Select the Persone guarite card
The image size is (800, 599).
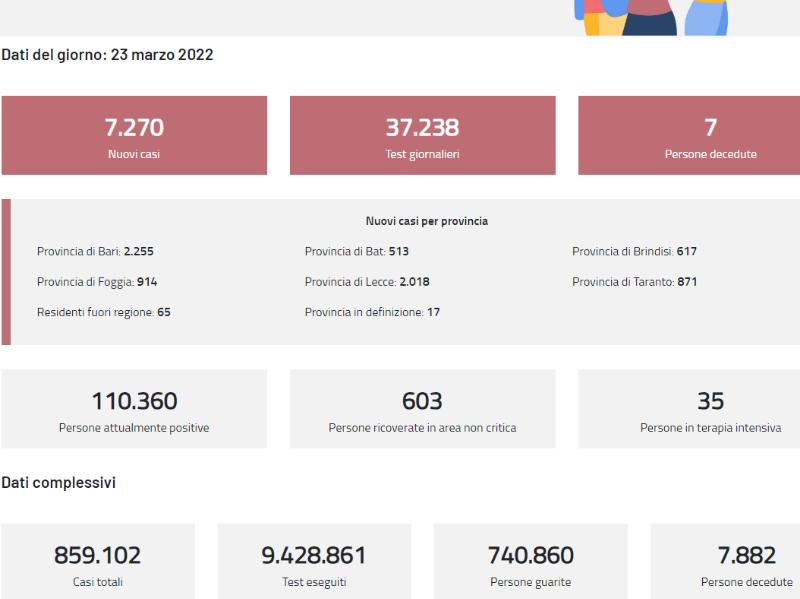(x=531, y=561)
